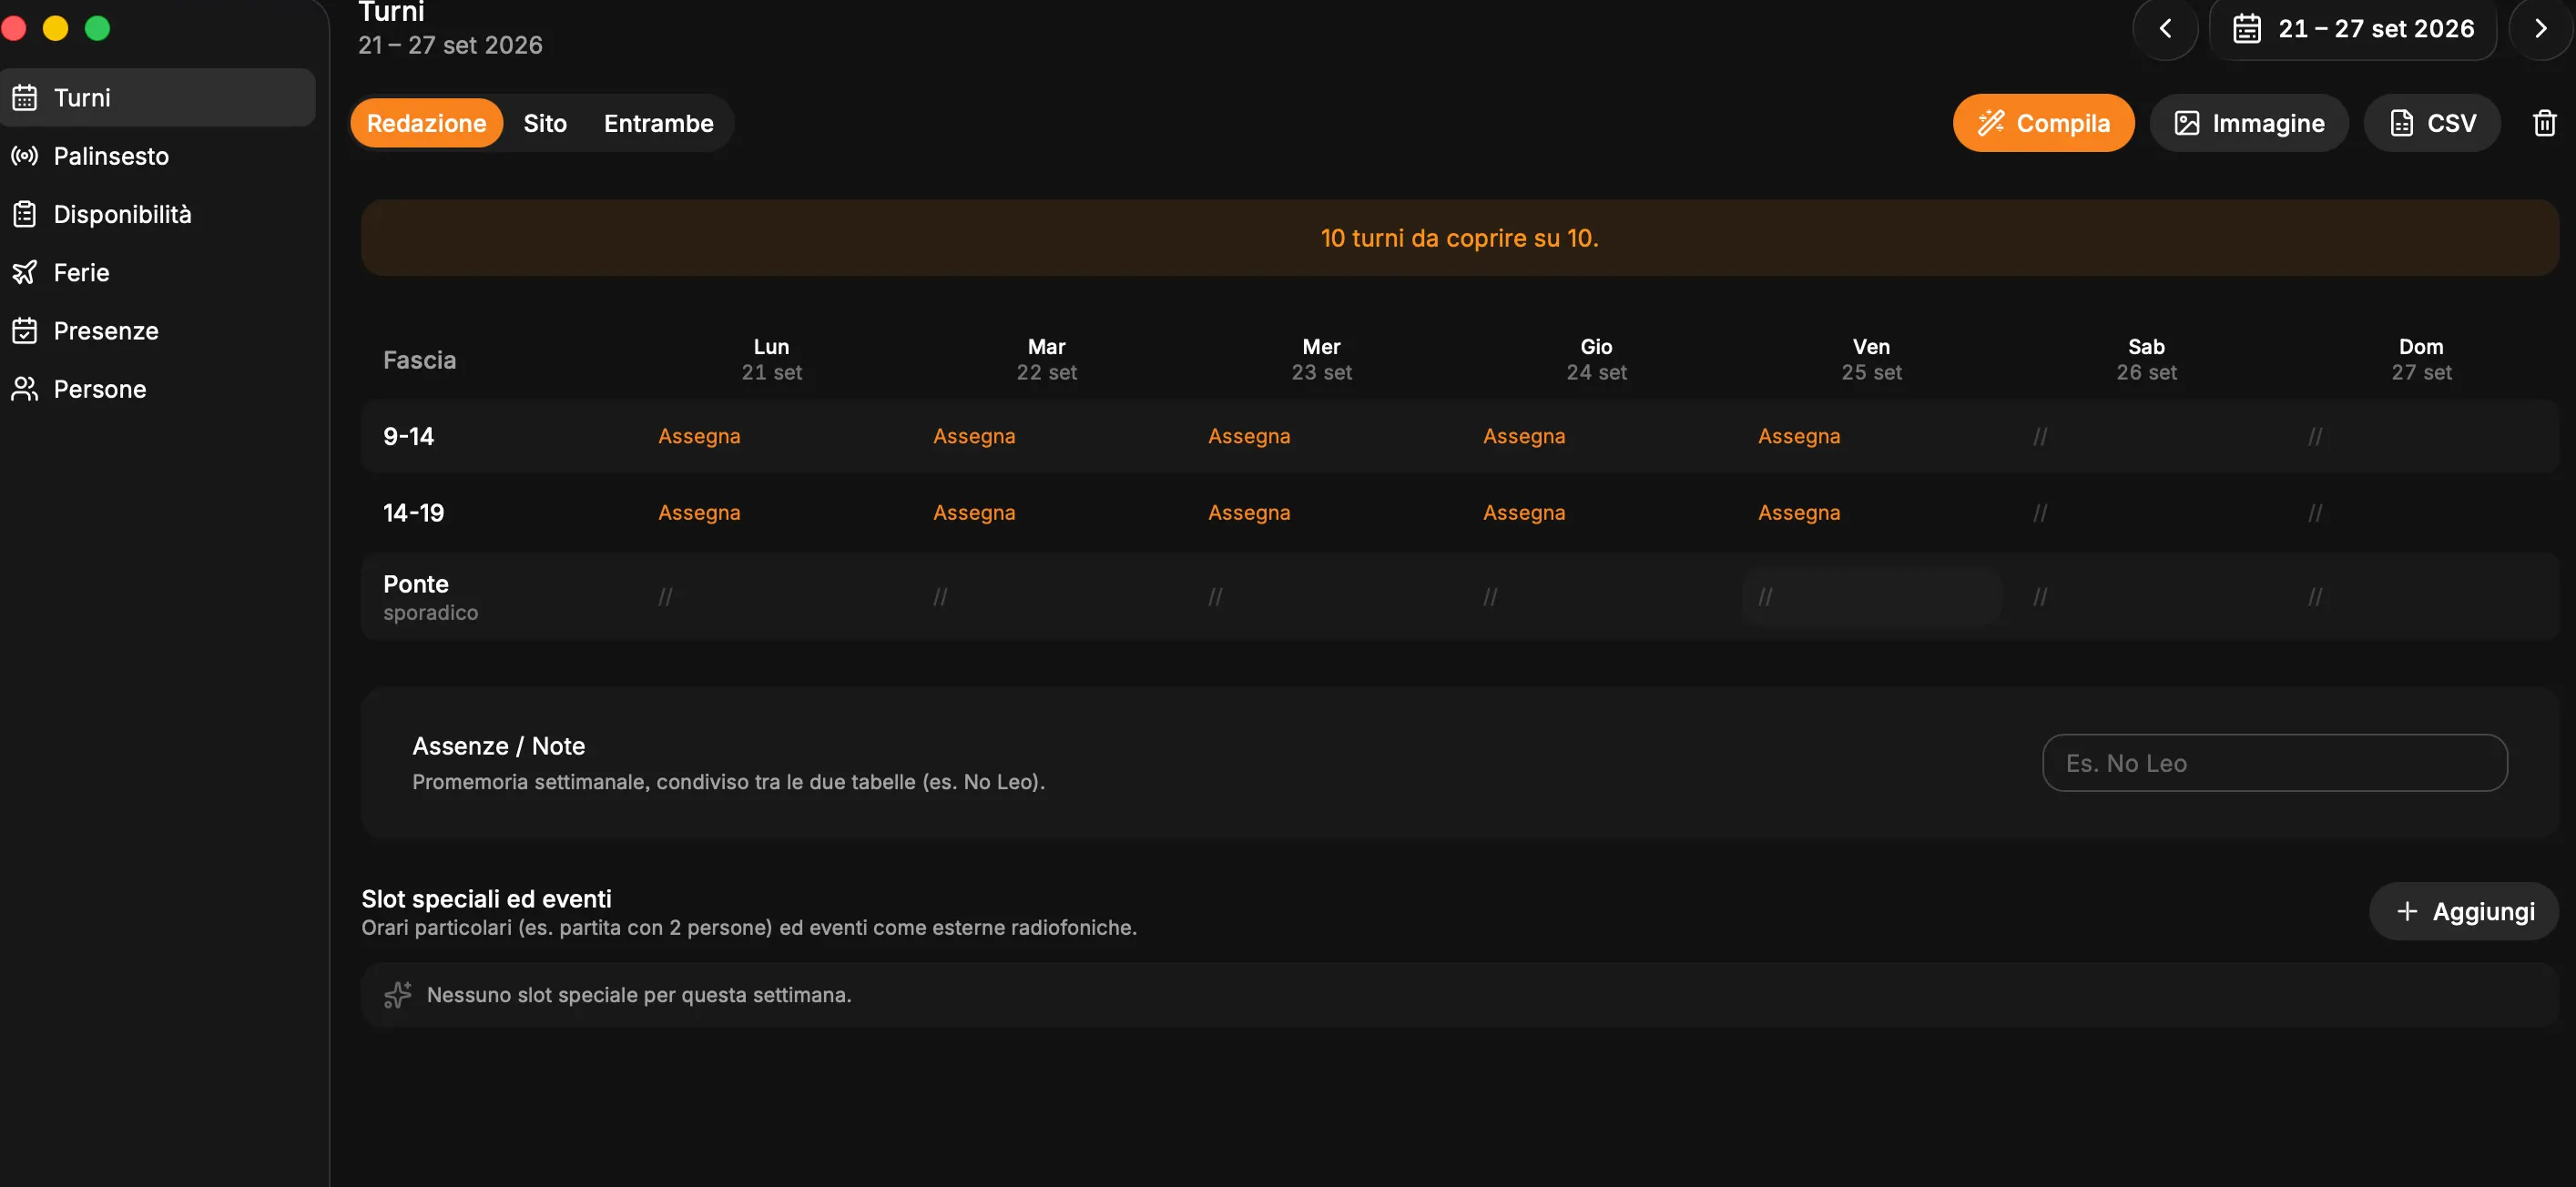The width and height of the screenshot is (2576, 1187).
Task: Select the Disponibilità clipboard icon
Action: point(25,214)
